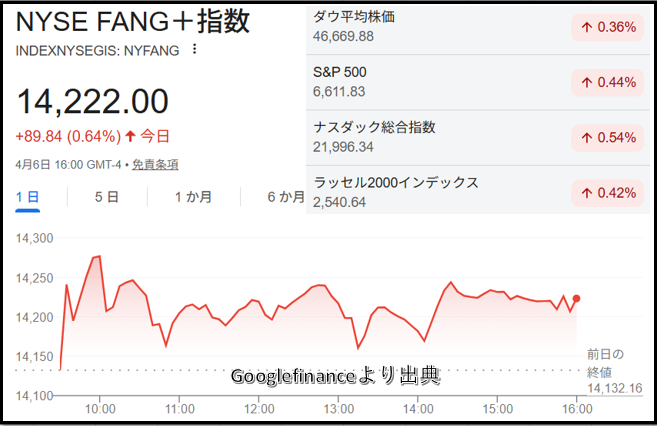This screenshot has height=426, width=657.
Task: Click the +89.84 (0.64%) change value
Action: pyautogui.click(x=67, y=136)
